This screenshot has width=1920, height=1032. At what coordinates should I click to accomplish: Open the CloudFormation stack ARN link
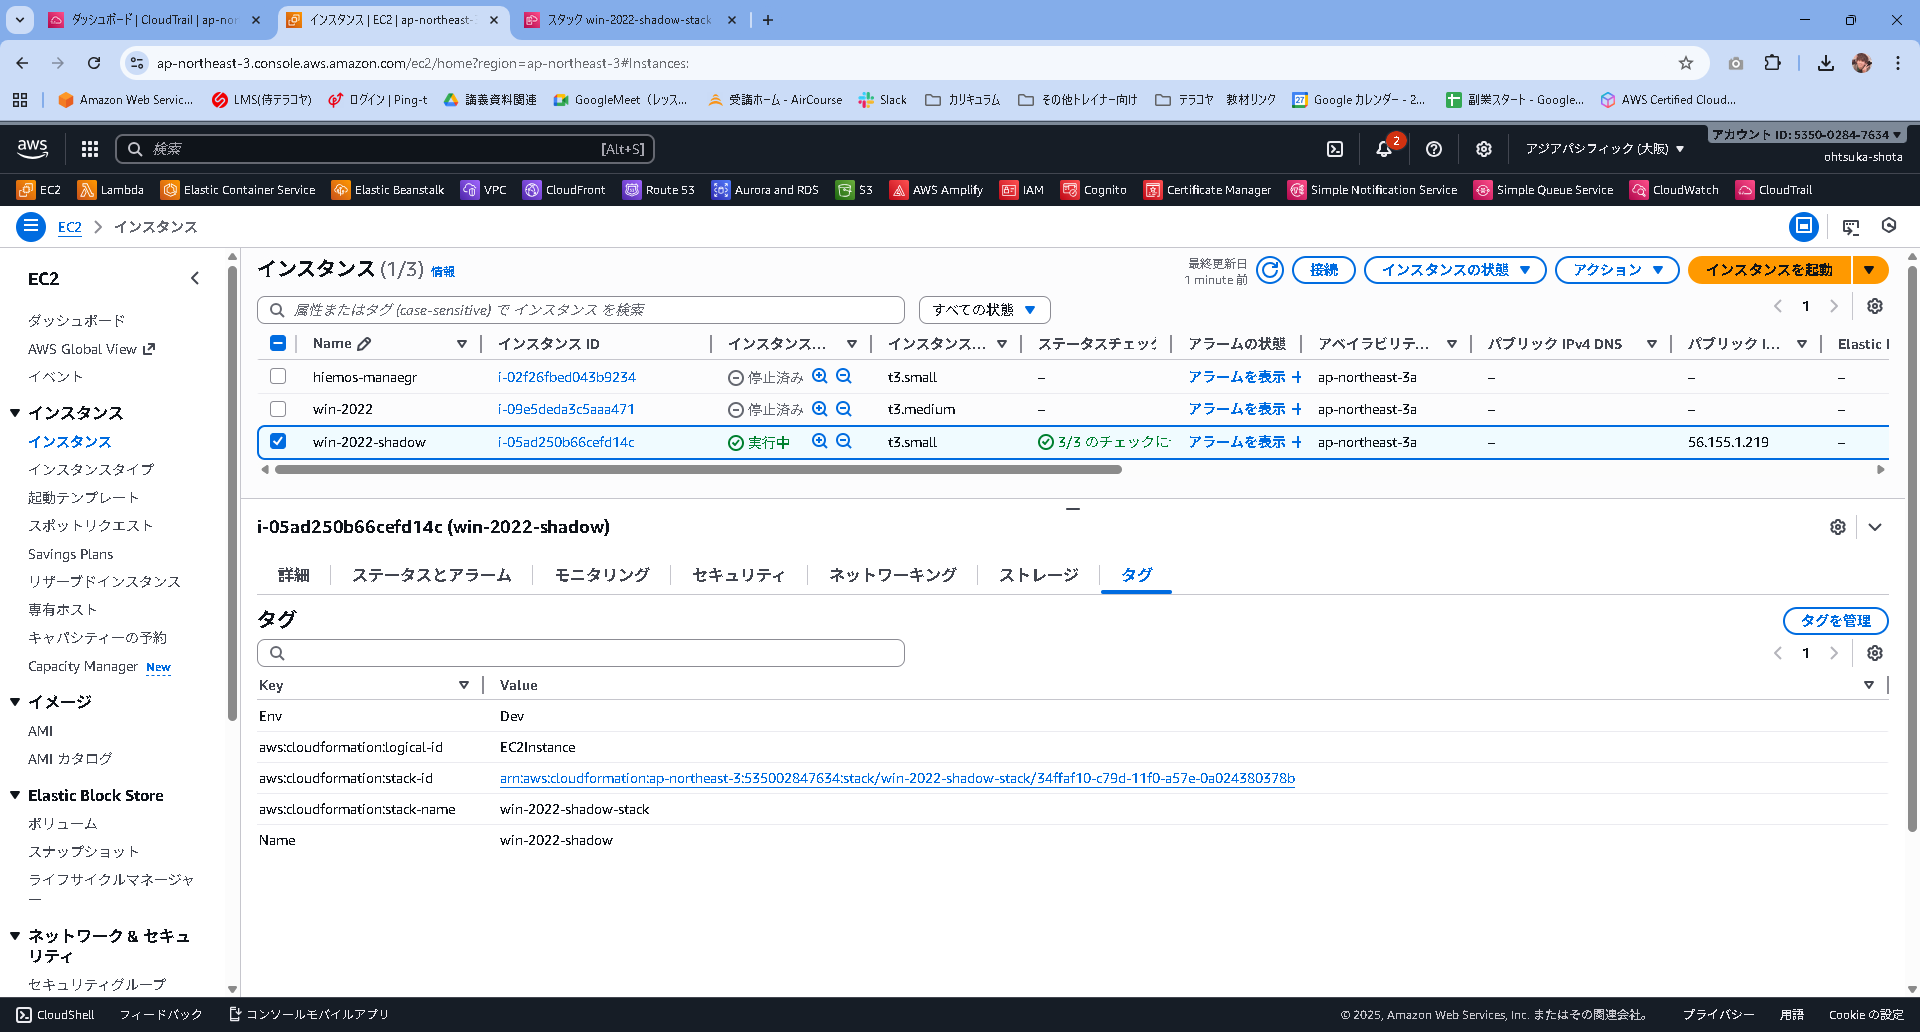point(897,778)
